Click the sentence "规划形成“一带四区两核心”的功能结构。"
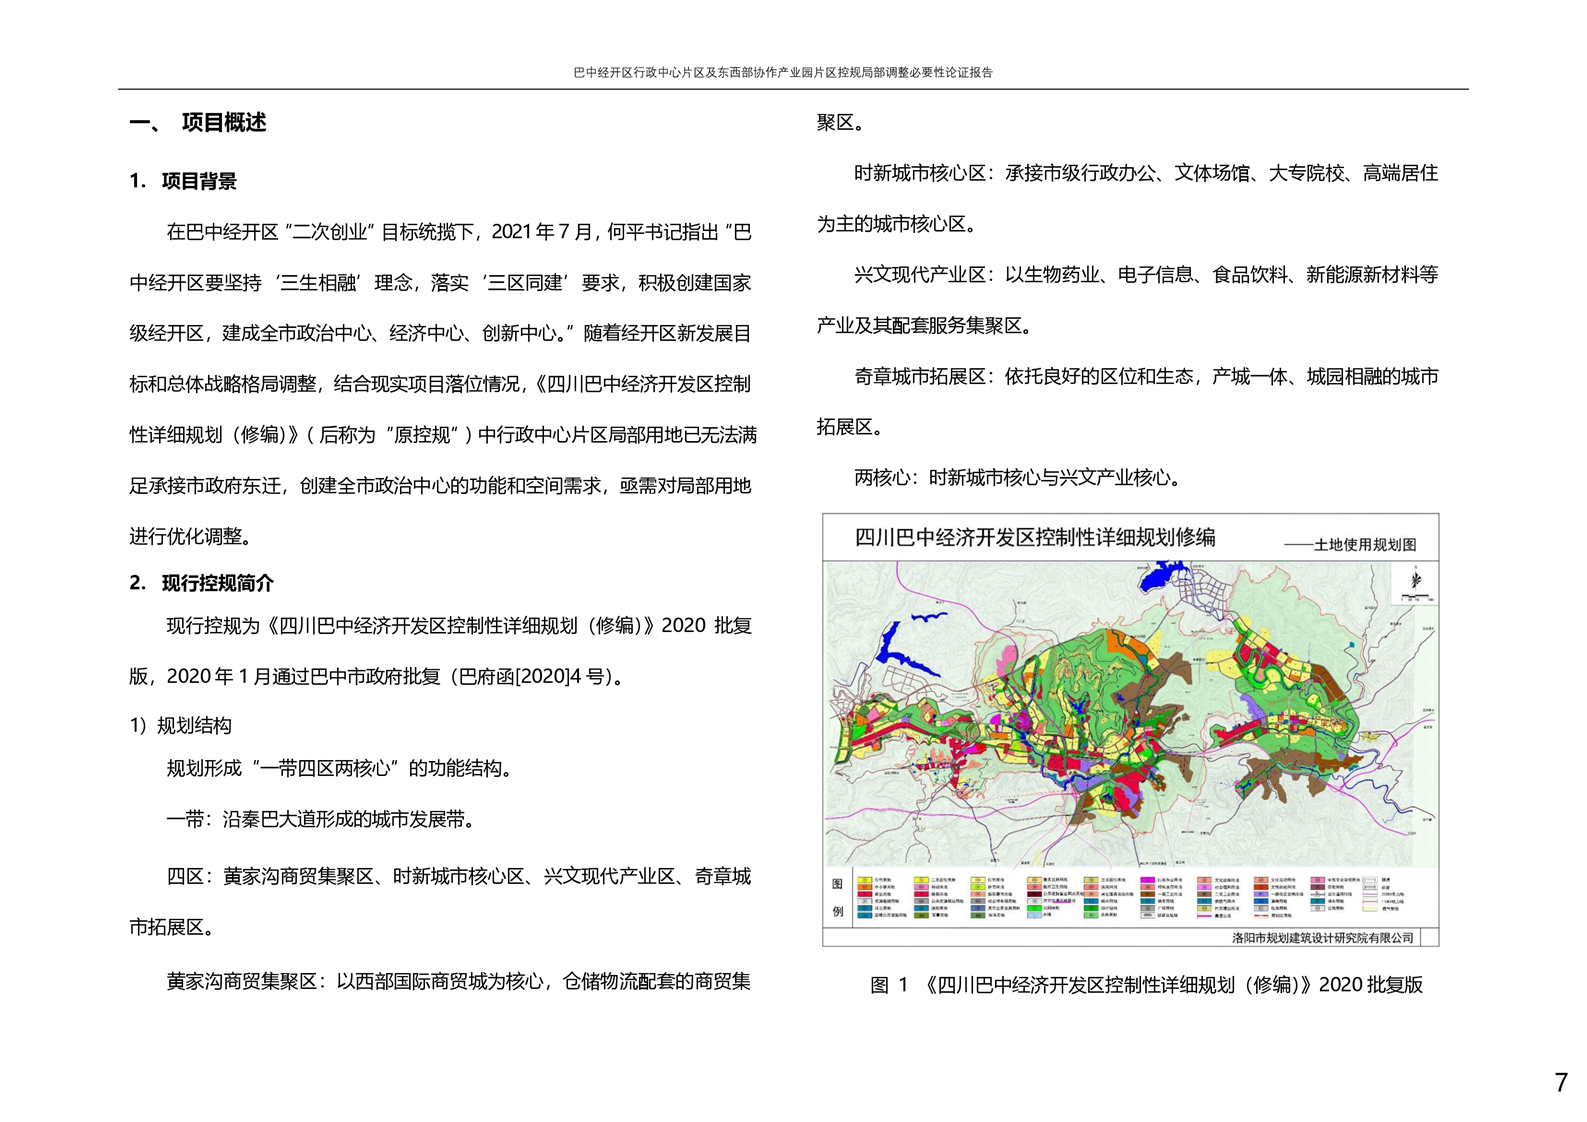This screenshot has height=1122, width=1587. (x=341, y=769)
